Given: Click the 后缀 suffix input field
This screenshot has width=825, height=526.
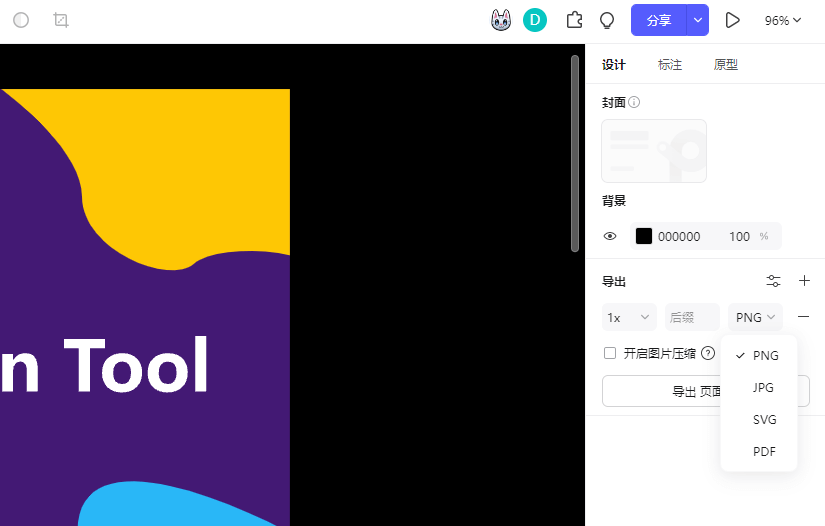Looking at the screenshot, I should 692,317.
